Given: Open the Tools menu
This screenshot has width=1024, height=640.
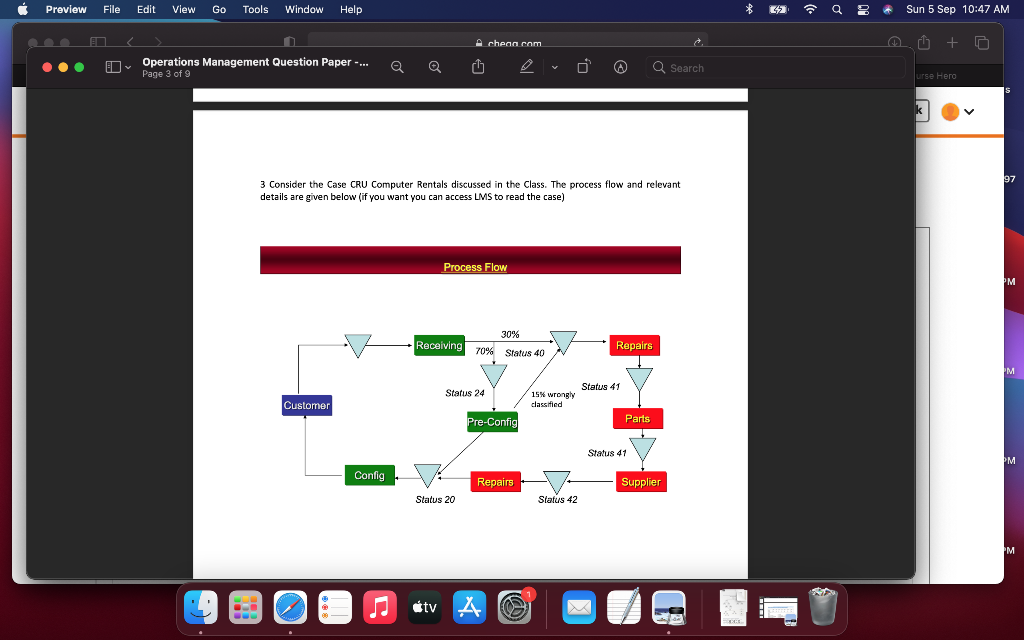Looking at the screenshot, I should [255, 10].
